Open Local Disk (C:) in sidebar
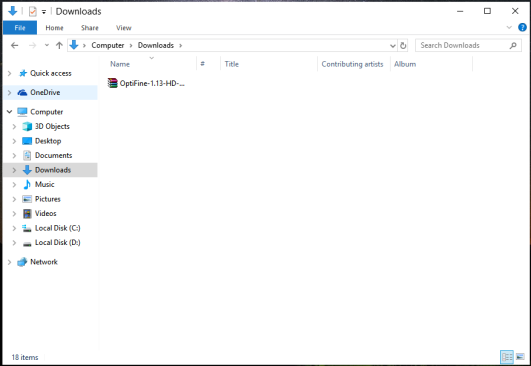 point(58,228)
